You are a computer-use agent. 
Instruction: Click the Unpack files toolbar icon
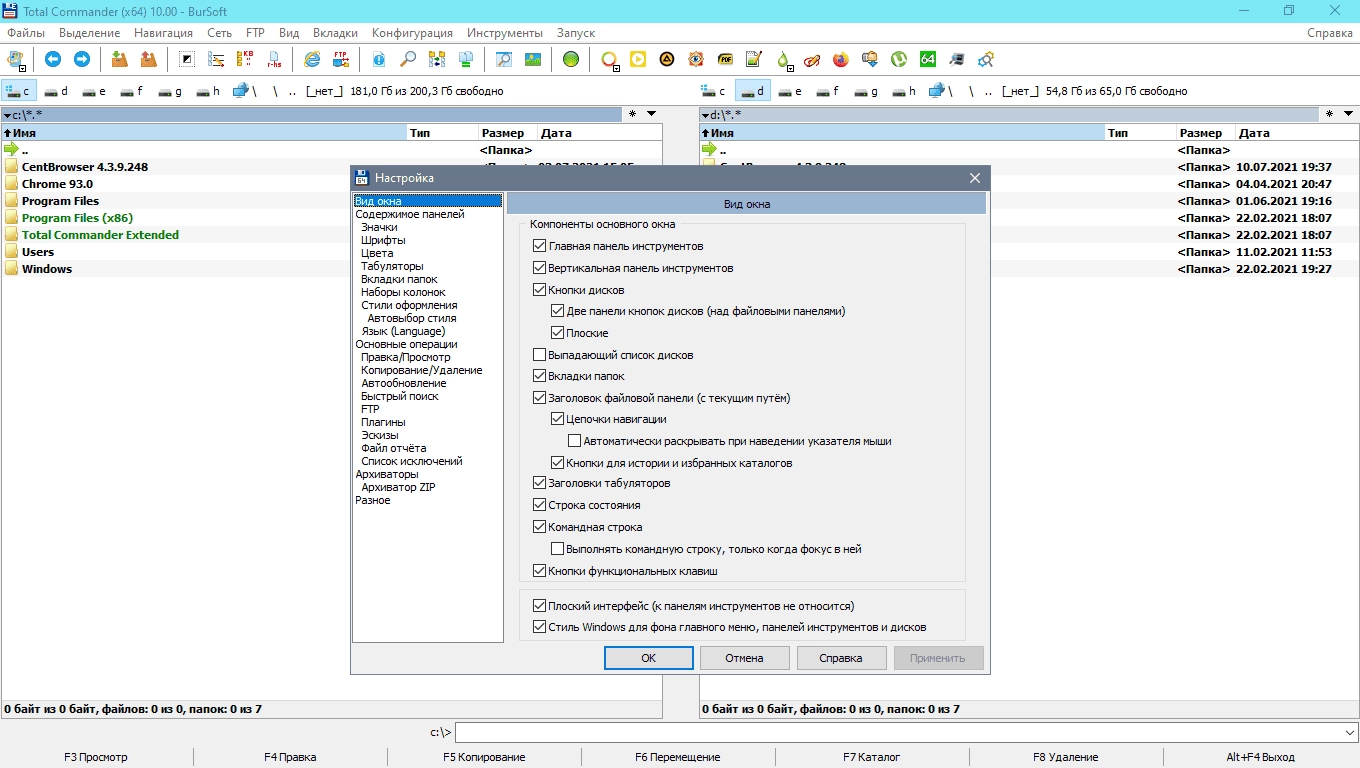coord(148,59)
